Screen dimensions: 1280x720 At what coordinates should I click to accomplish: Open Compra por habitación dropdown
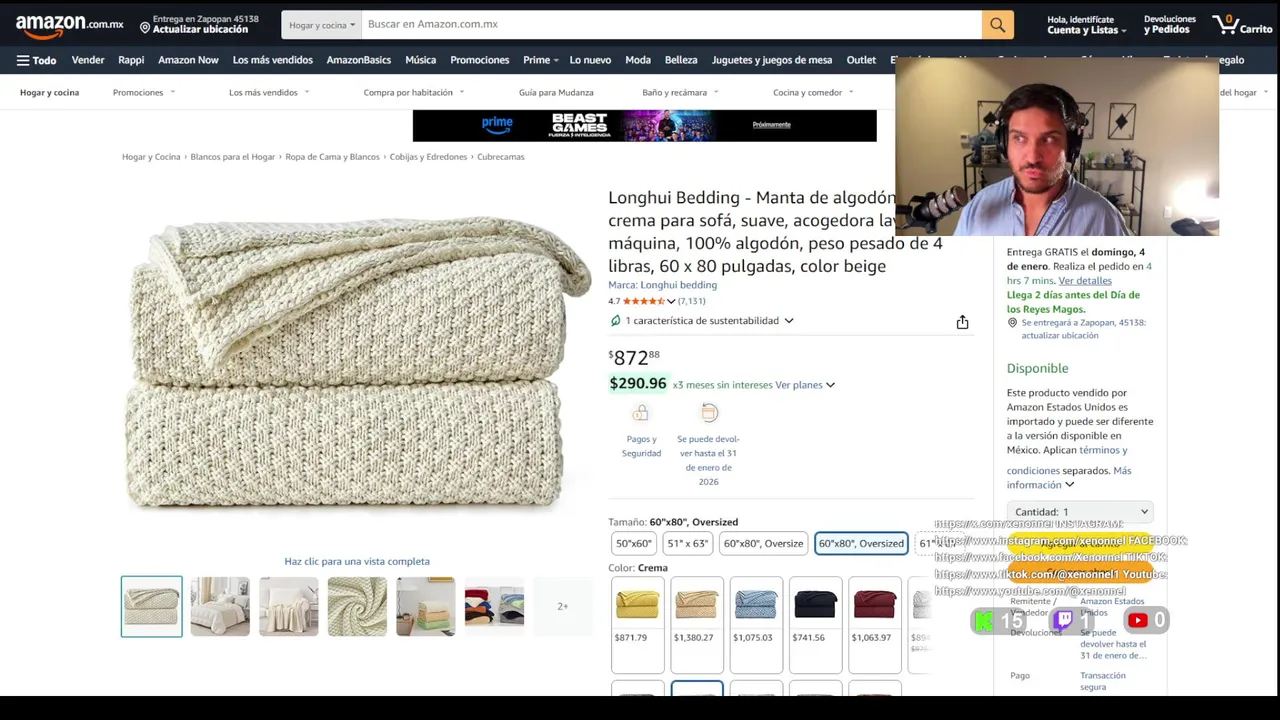[413, 92]
